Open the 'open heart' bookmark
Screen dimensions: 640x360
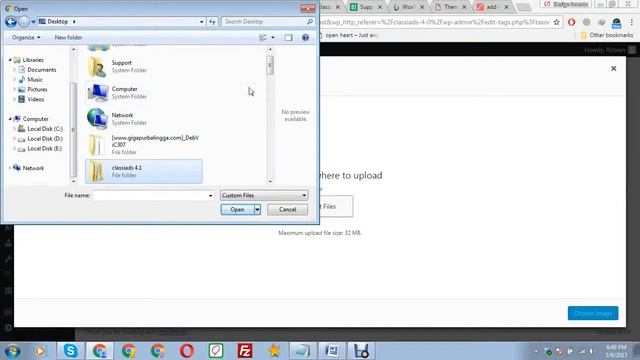point(348,36)
